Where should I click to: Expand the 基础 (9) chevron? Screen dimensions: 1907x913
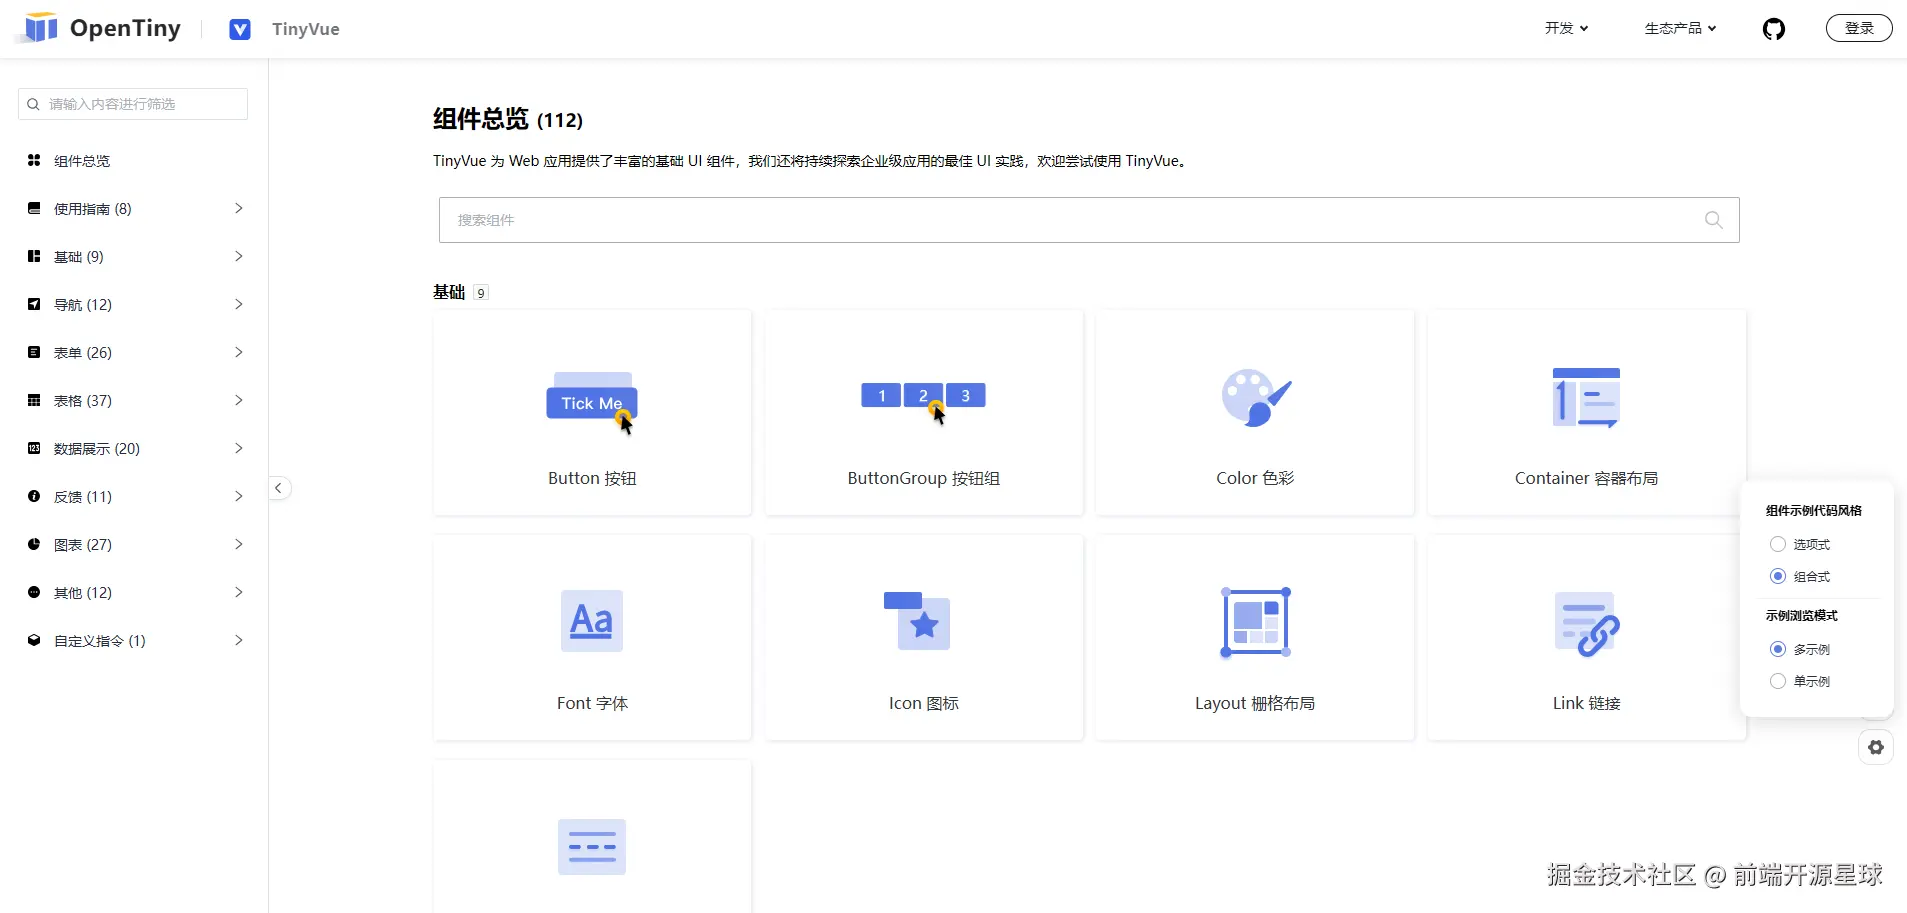coord(239,256)
